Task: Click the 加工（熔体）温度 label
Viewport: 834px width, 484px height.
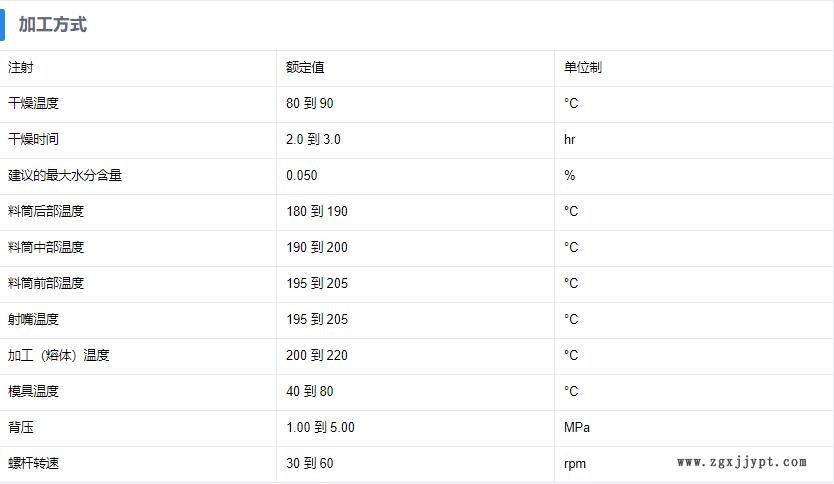Action: (59, 356)
